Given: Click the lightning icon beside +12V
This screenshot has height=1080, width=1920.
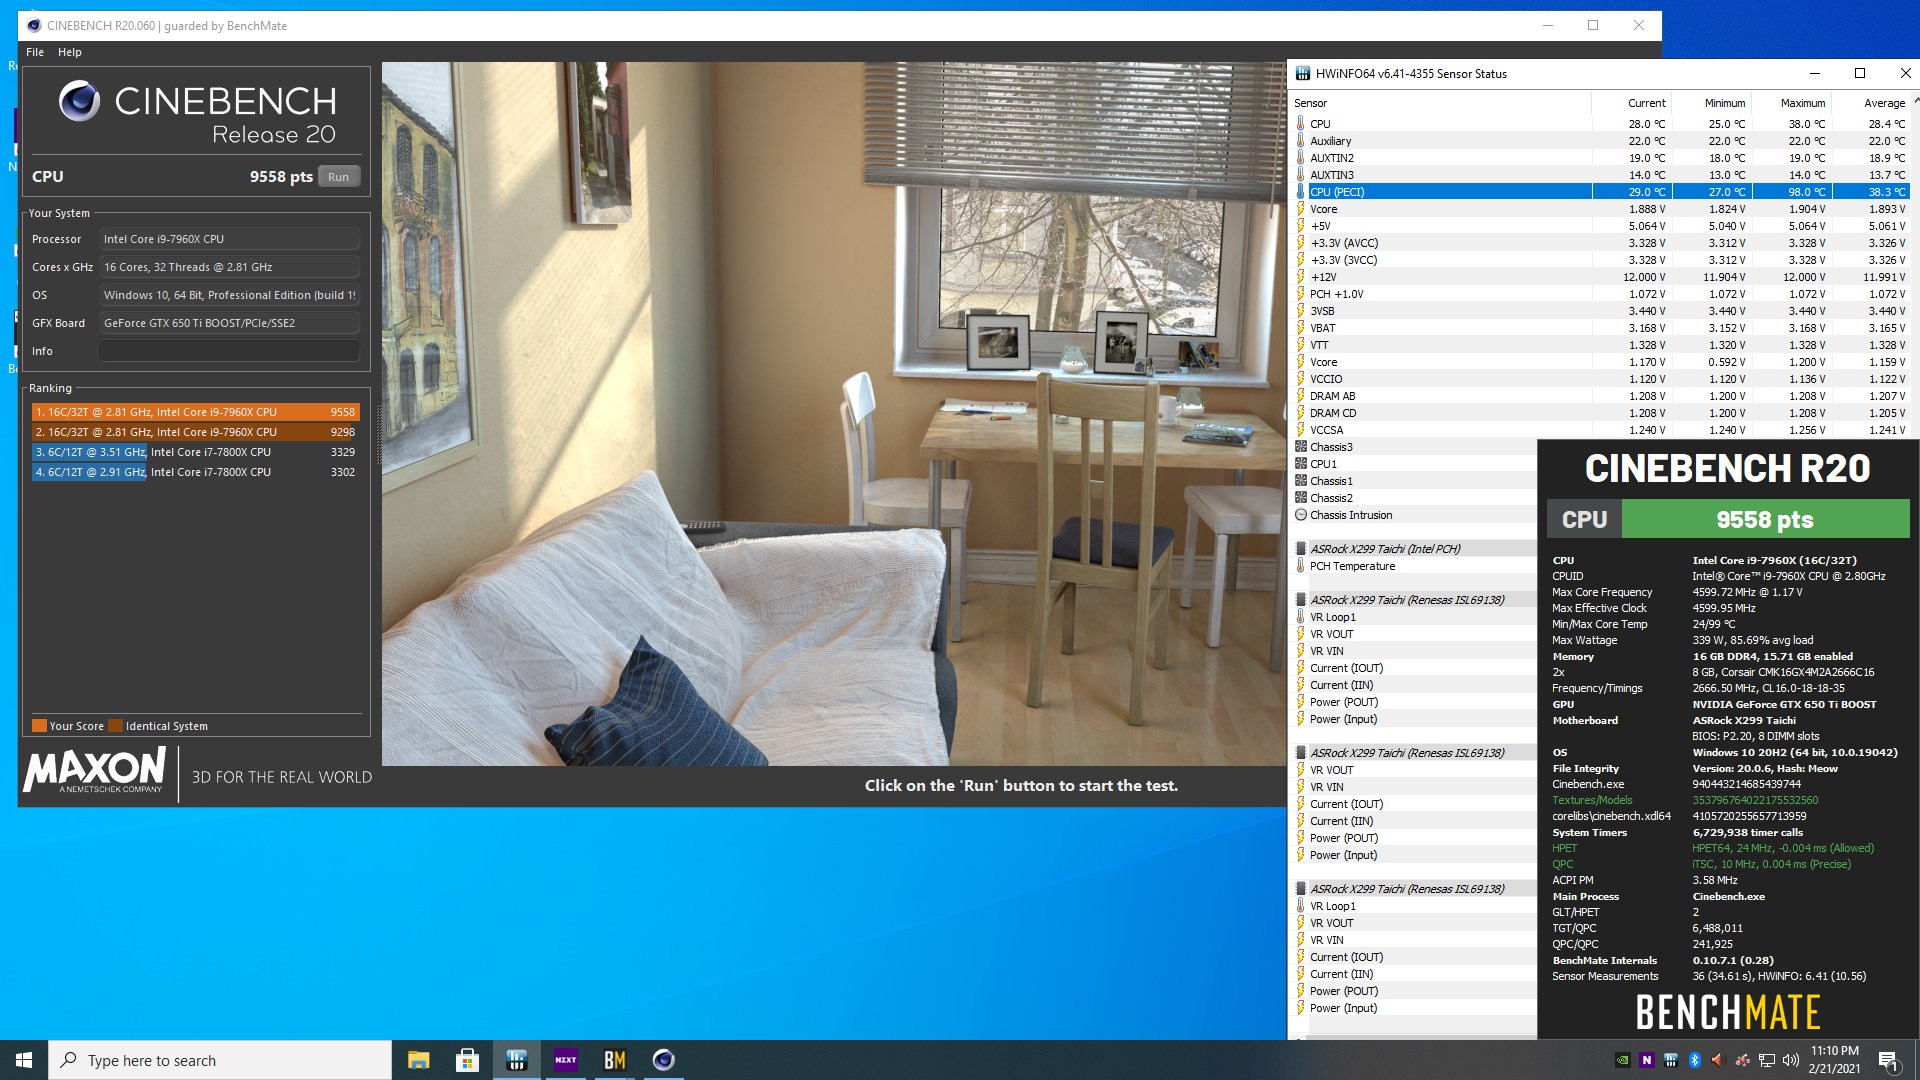Looking at the screenshot, I should click(1300, 277).
